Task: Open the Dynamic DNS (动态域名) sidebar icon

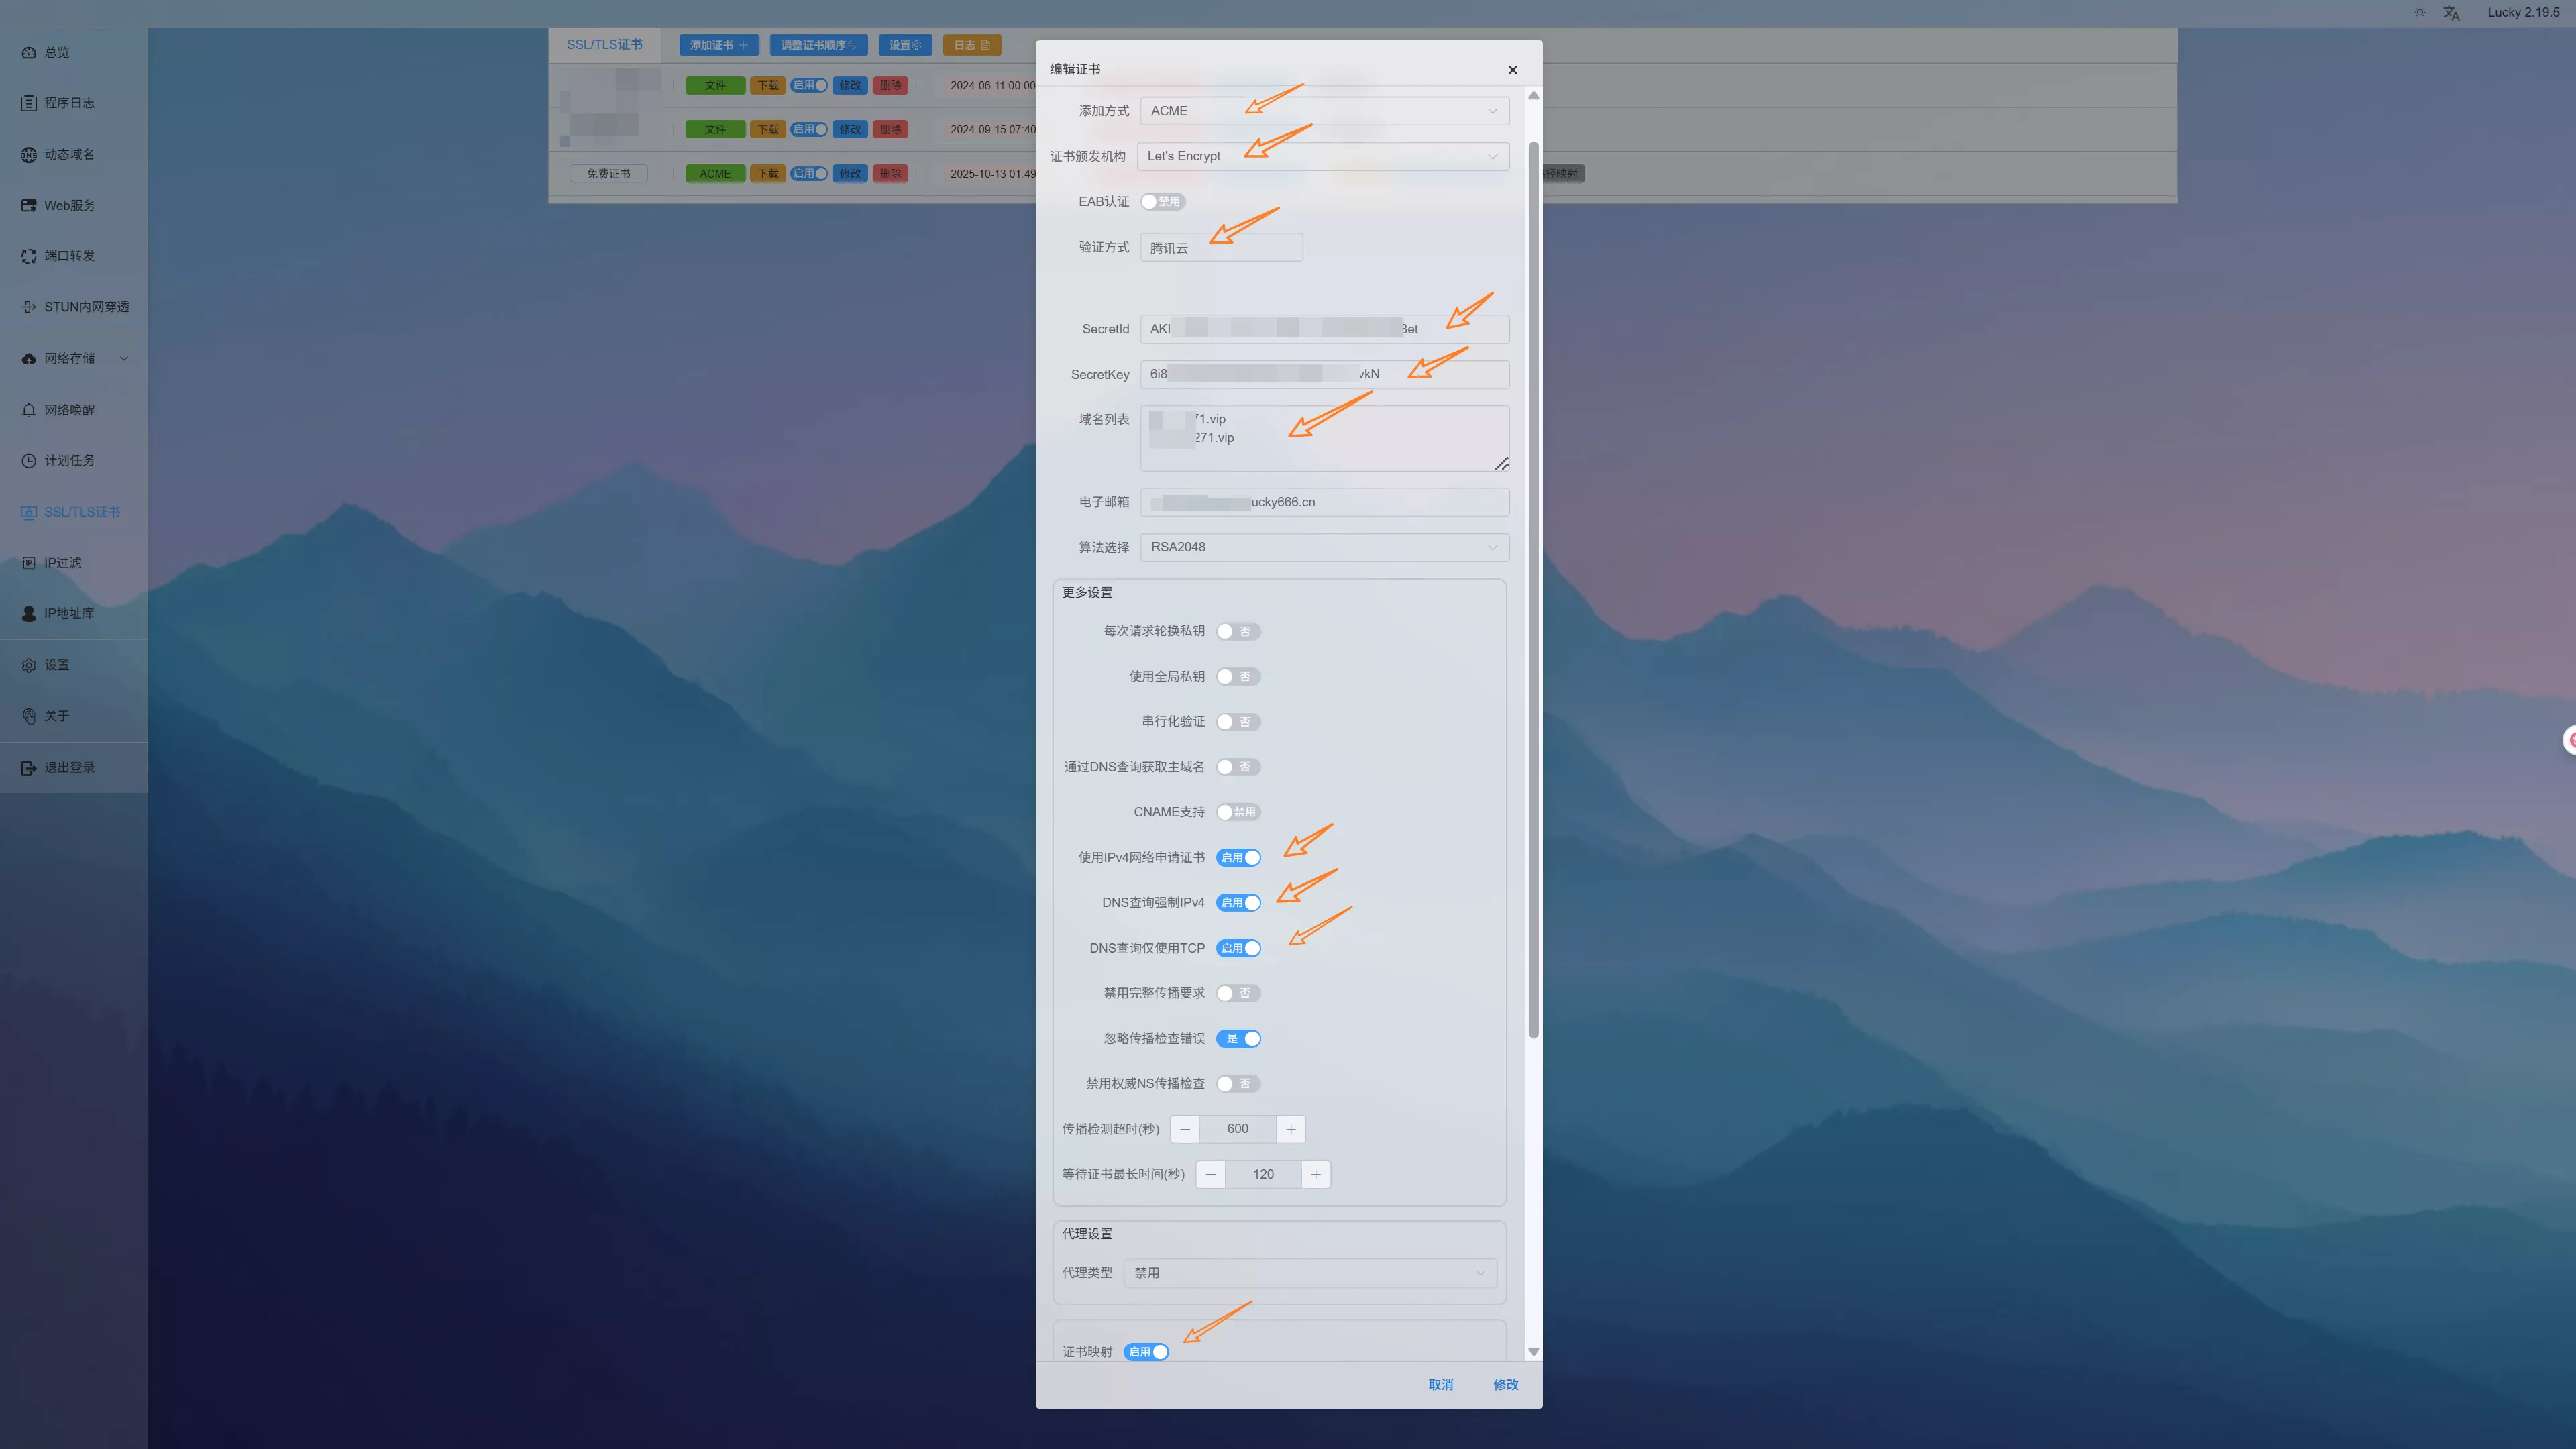Action: (x=29, y=154)
